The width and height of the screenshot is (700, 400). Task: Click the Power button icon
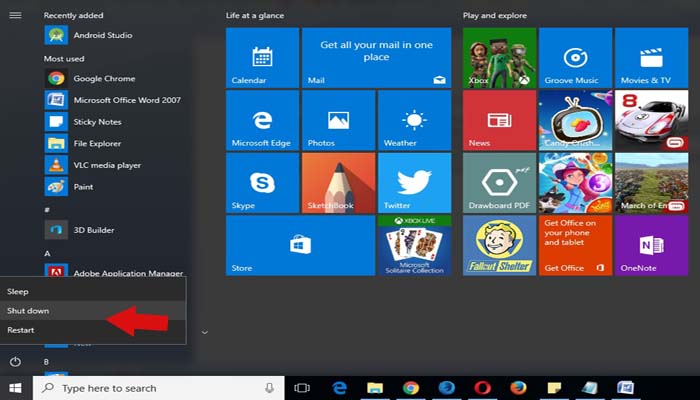[x=15, y=362]
